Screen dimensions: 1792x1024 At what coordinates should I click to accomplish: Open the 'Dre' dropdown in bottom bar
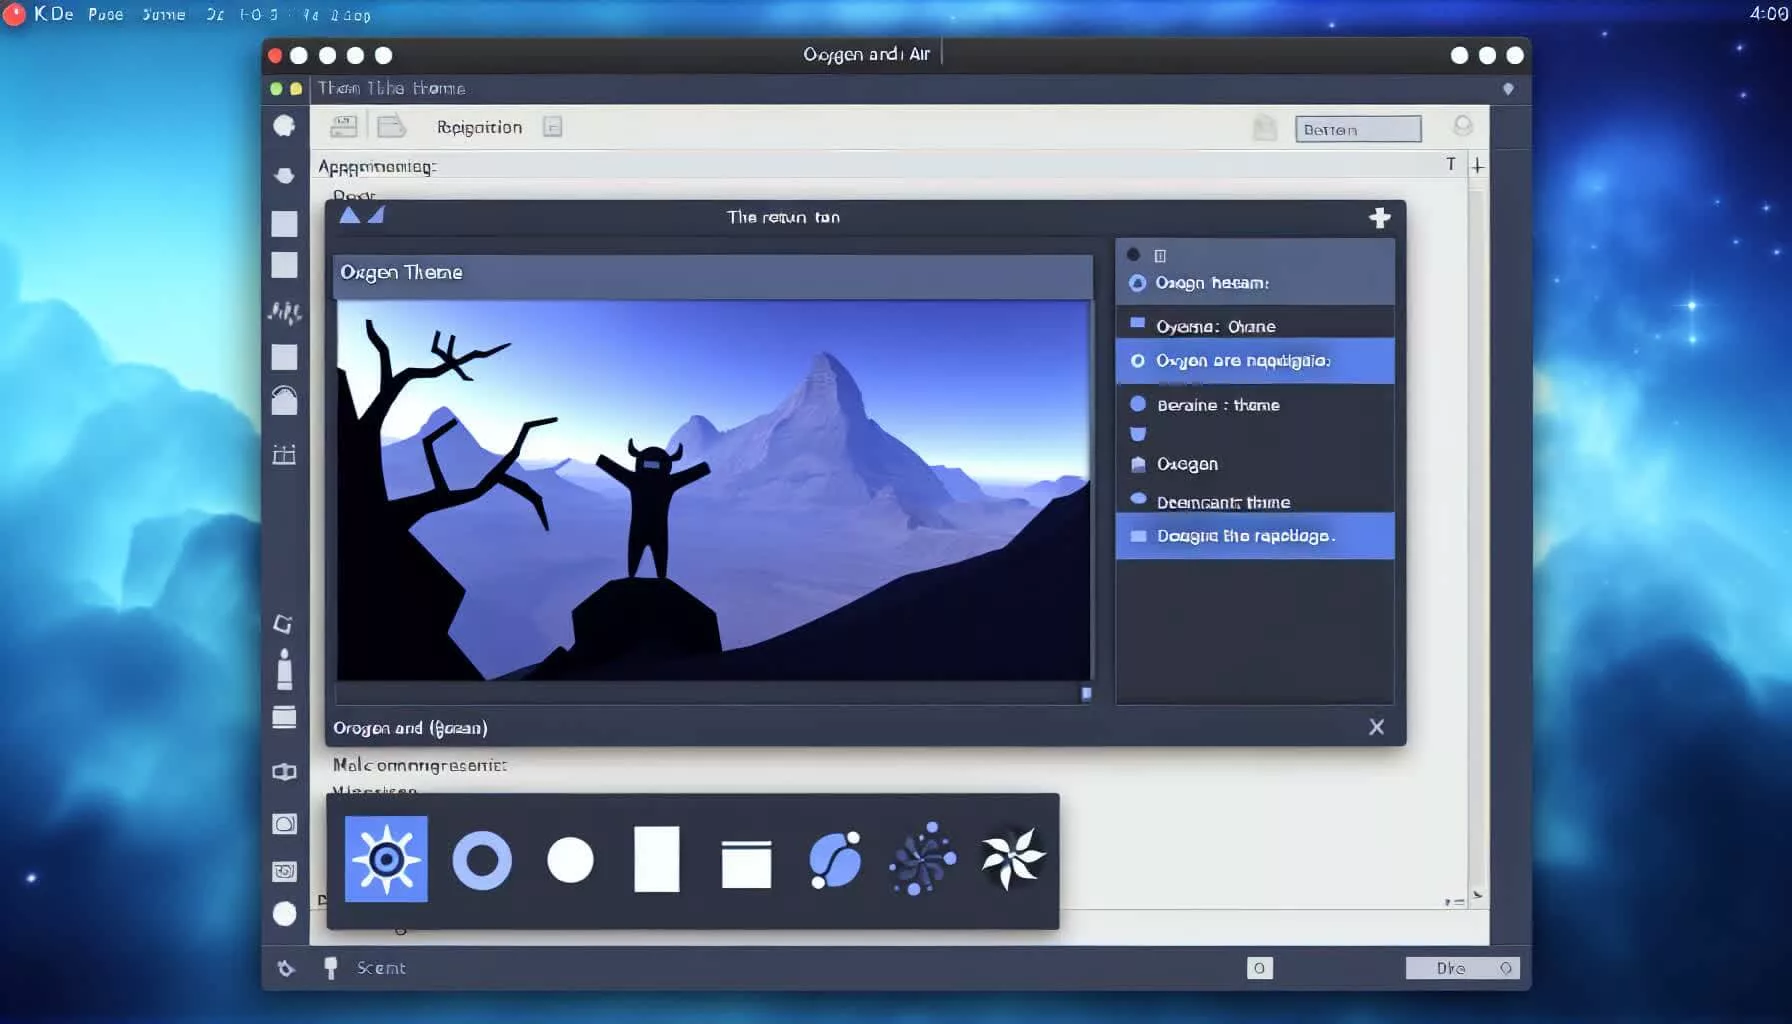pyautogui.click(x=1462, y=968)
